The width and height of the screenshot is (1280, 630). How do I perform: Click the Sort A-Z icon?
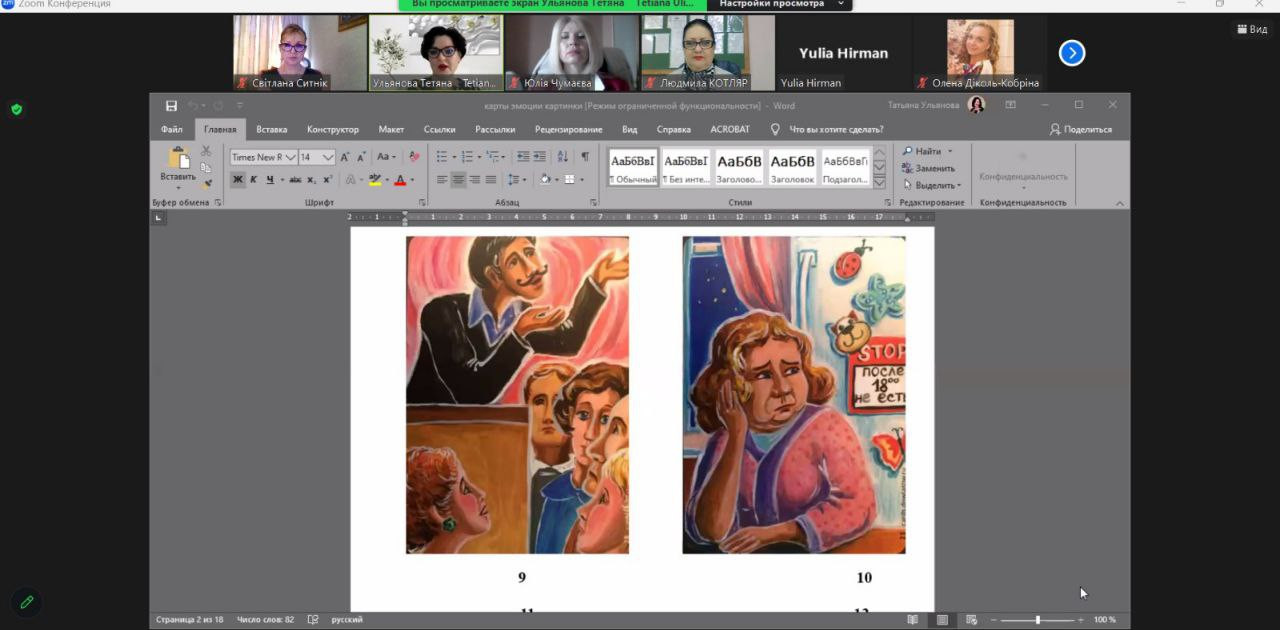tap(562, 157)
